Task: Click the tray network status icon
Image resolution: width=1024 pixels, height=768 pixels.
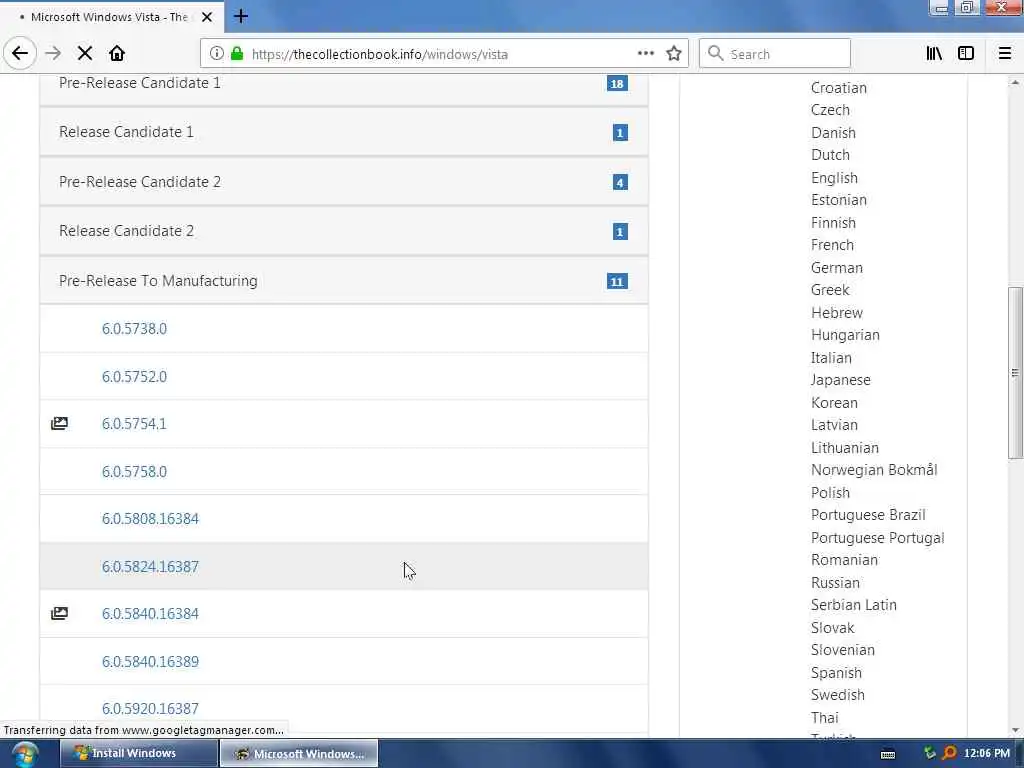Action: 930,754
